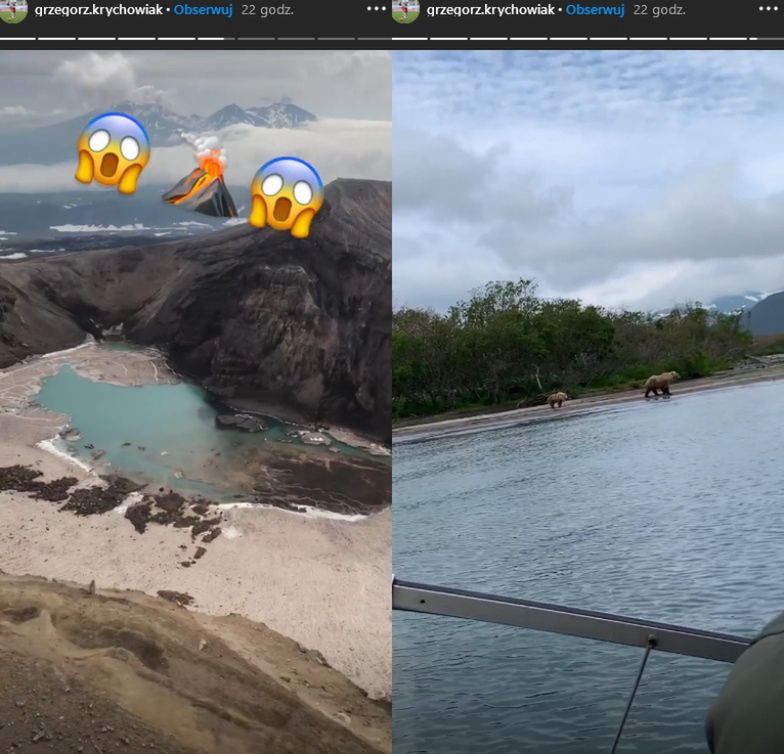Tap the bears-on-shoreline story video
The width and height of the screenshot is (784, 754).
(588, 402)
